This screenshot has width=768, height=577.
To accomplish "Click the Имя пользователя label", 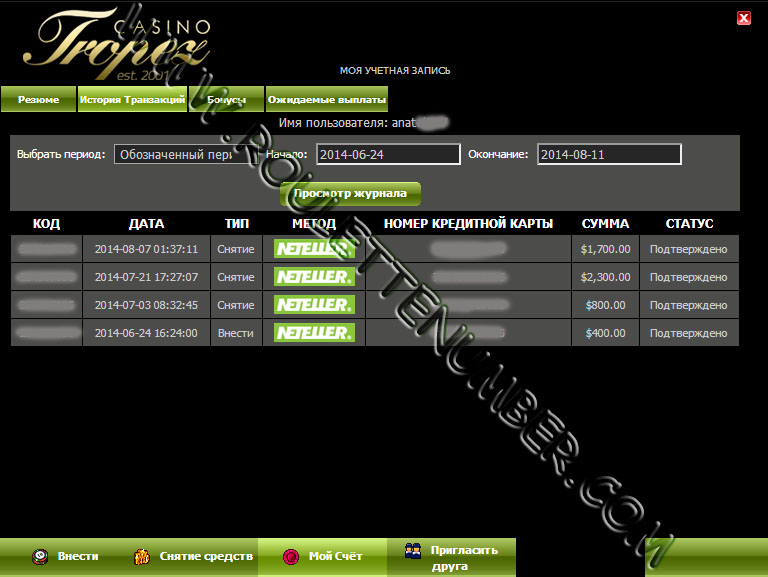I will (x=334, y=122).
